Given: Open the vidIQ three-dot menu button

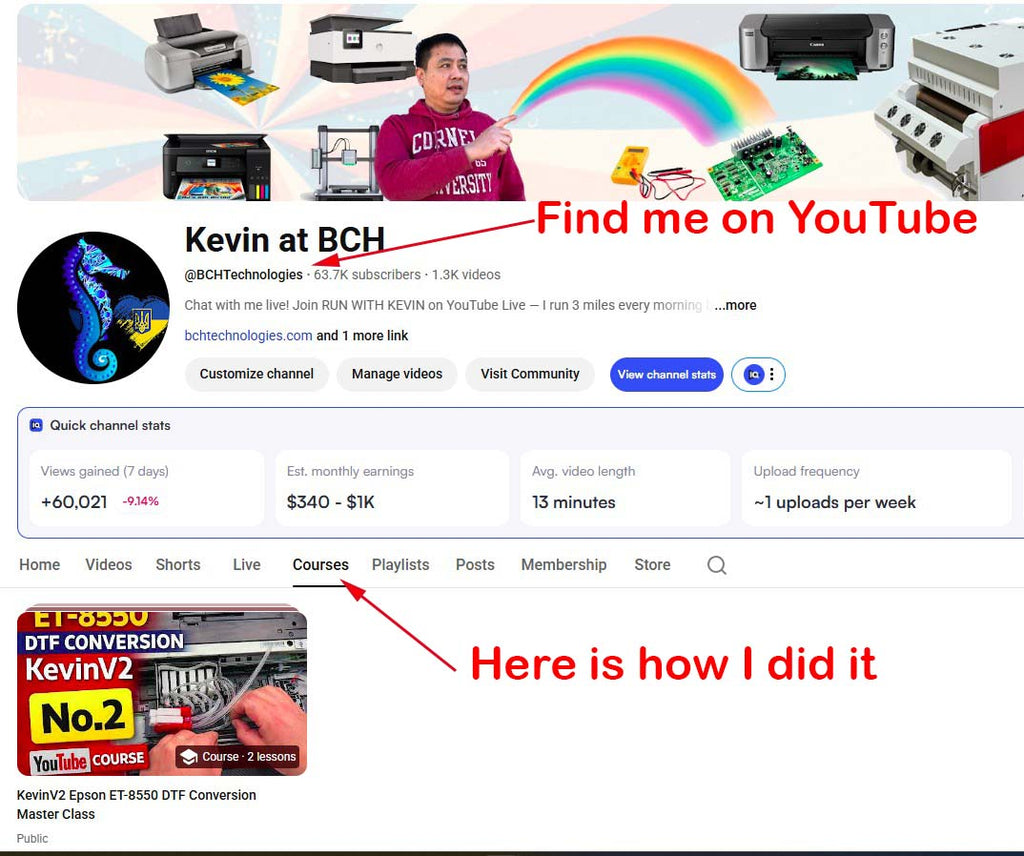Looking at the screenshot, I should [771, 374].
